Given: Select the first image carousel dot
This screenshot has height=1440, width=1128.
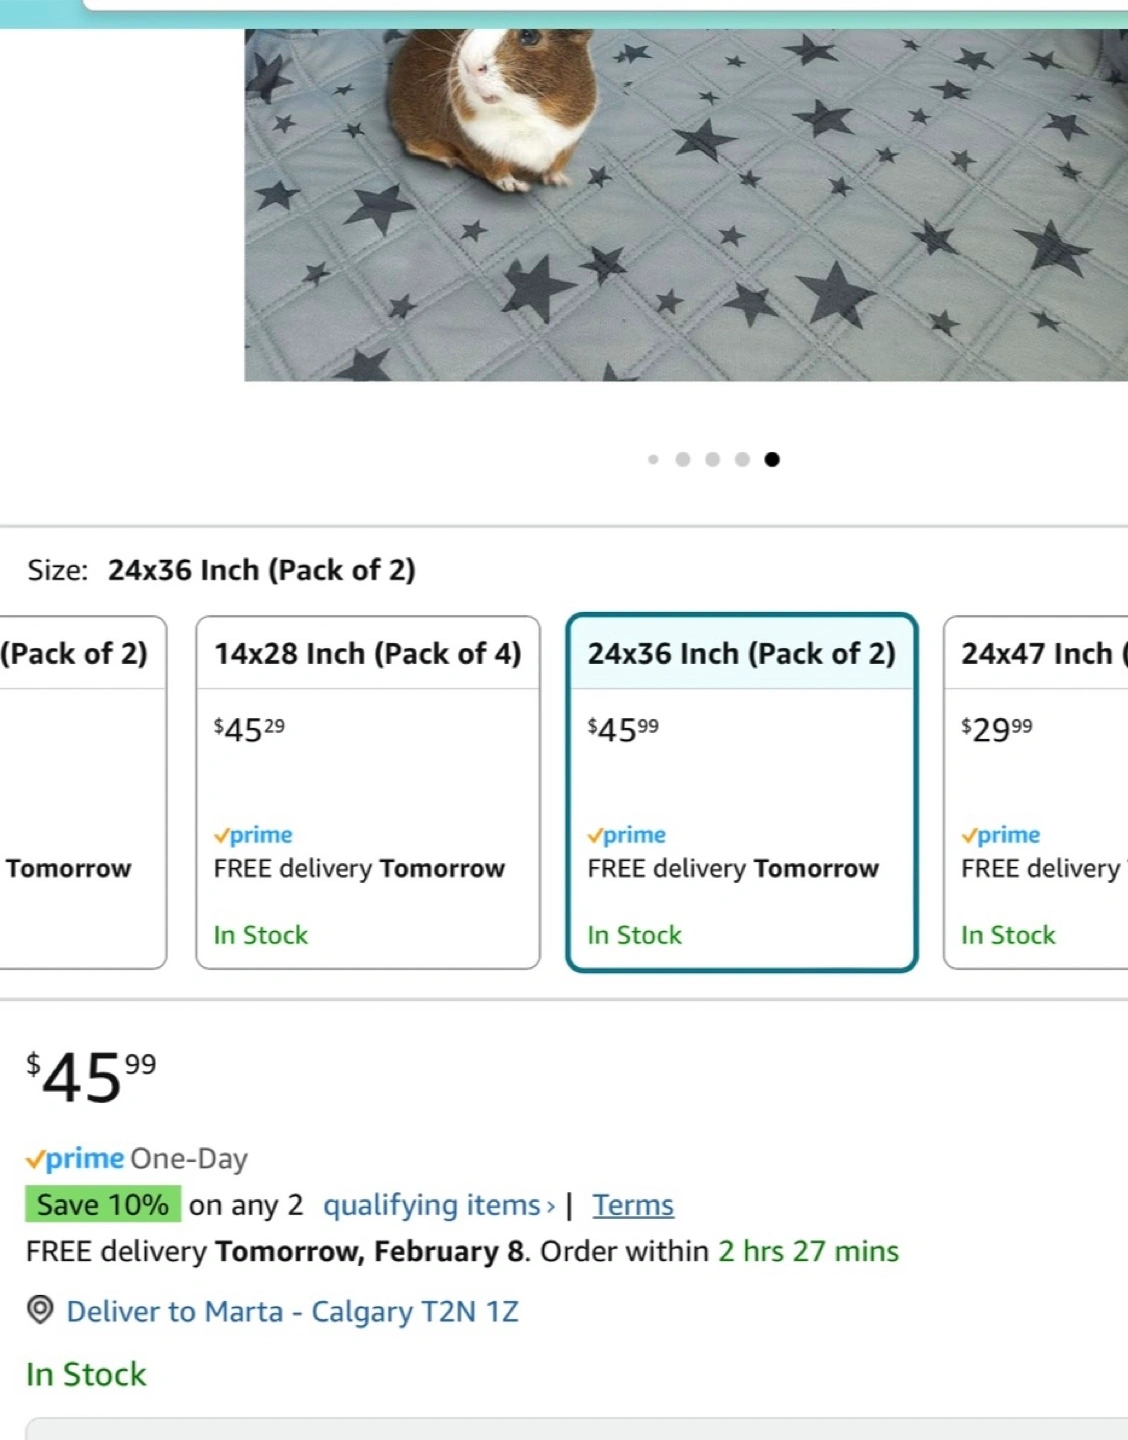Looking at the screenshot, I should [x=653, y=460].
